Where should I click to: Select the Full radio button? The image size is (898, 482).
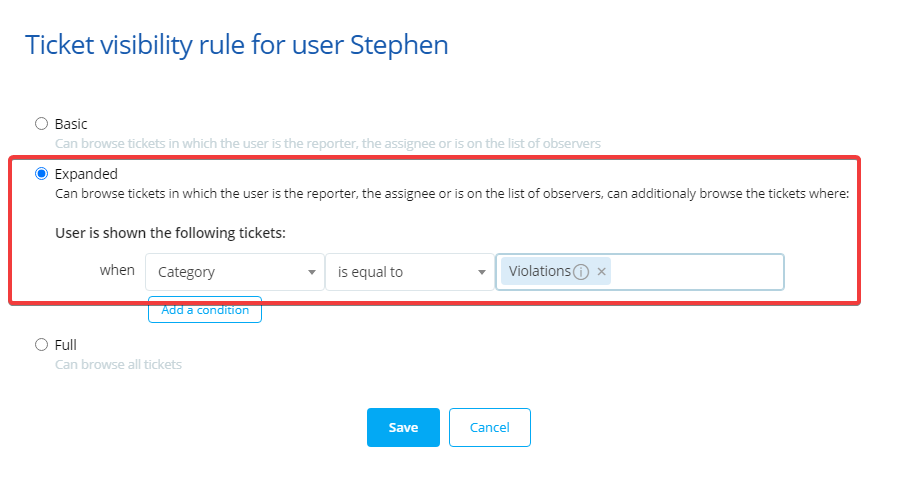(x=41, y=345)
